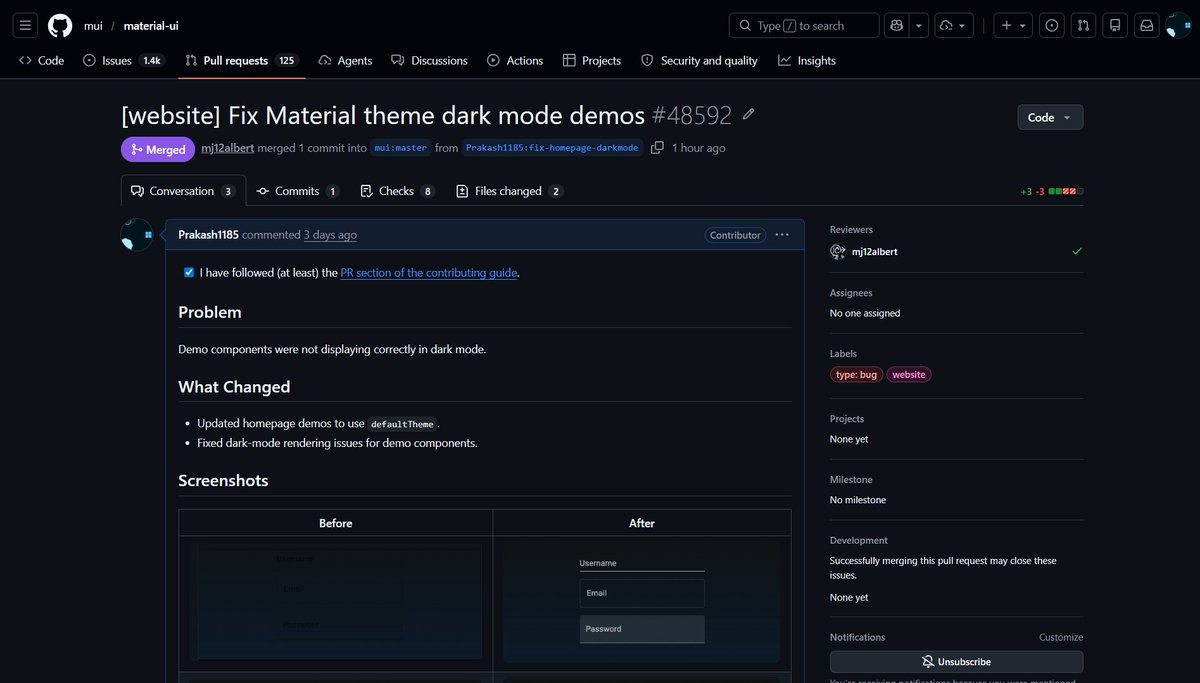The image size is (1200, 683).
Task: Open the Insights tab
Action: 807,61
